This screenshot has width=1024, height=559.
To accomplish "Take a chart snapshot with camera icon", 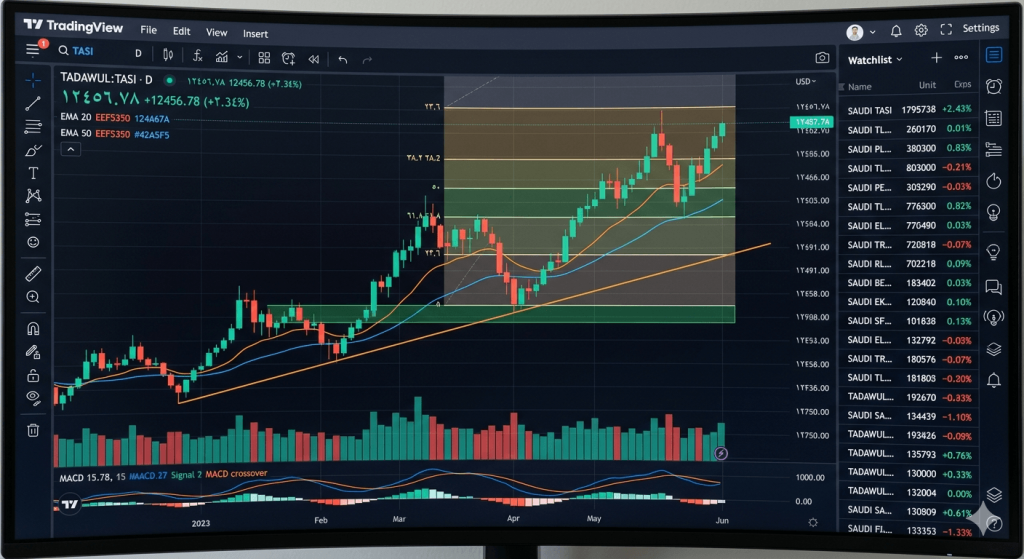I will pos(822,58).
